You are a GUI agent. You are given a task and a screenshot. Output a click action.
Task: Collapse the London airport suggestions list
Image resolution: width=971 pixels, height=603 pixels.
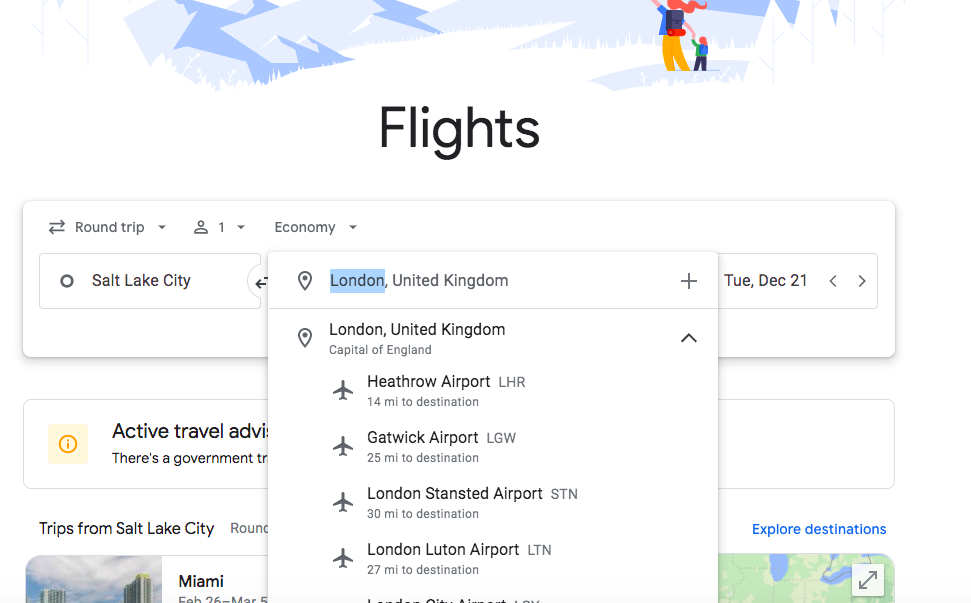688,337
